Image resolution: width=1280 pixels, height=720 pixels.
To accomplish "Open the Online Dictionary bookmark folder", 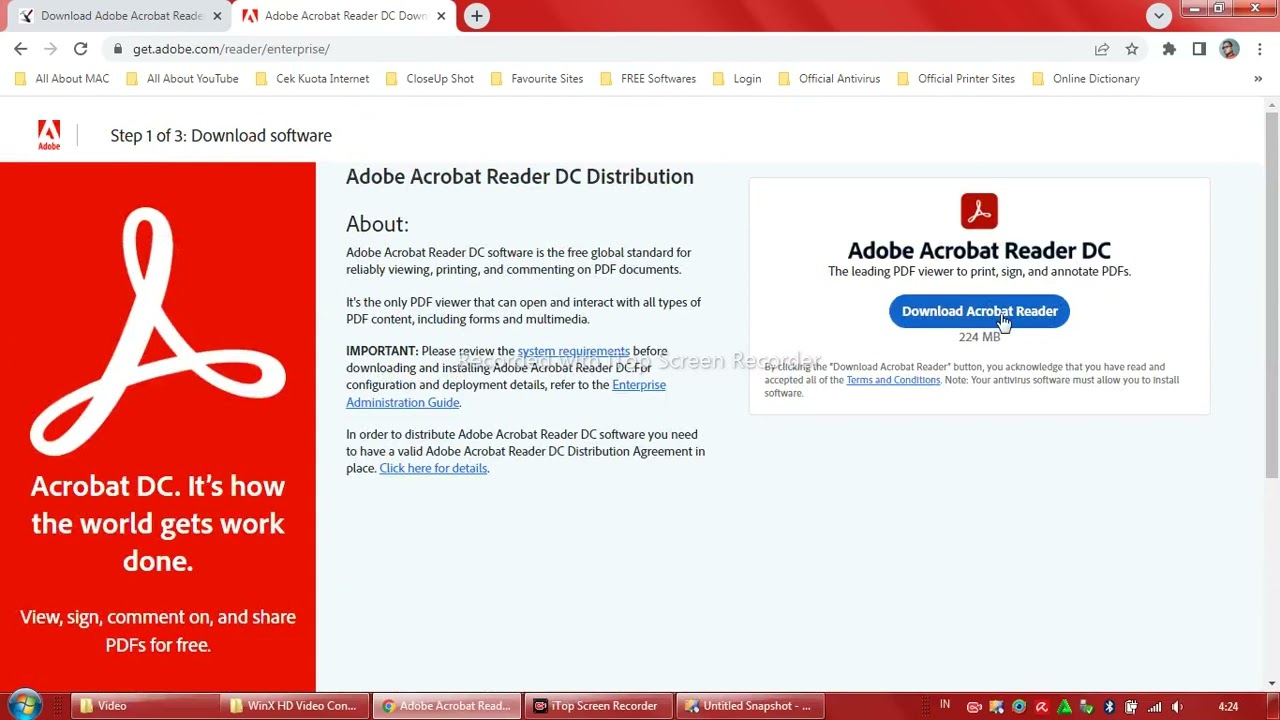I will pos(1086,79).
